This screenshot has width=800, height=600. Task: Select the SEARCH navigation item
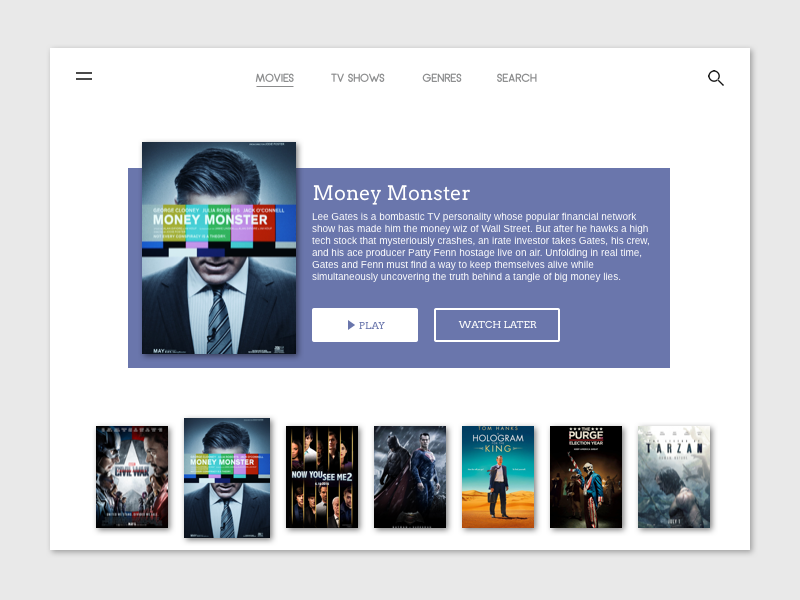(x=516, y=78)
